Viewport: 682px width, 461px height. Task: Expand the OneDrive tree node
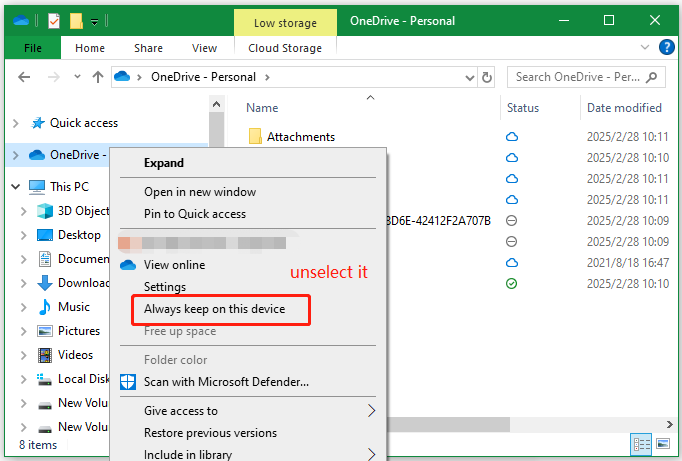(16, 155)
